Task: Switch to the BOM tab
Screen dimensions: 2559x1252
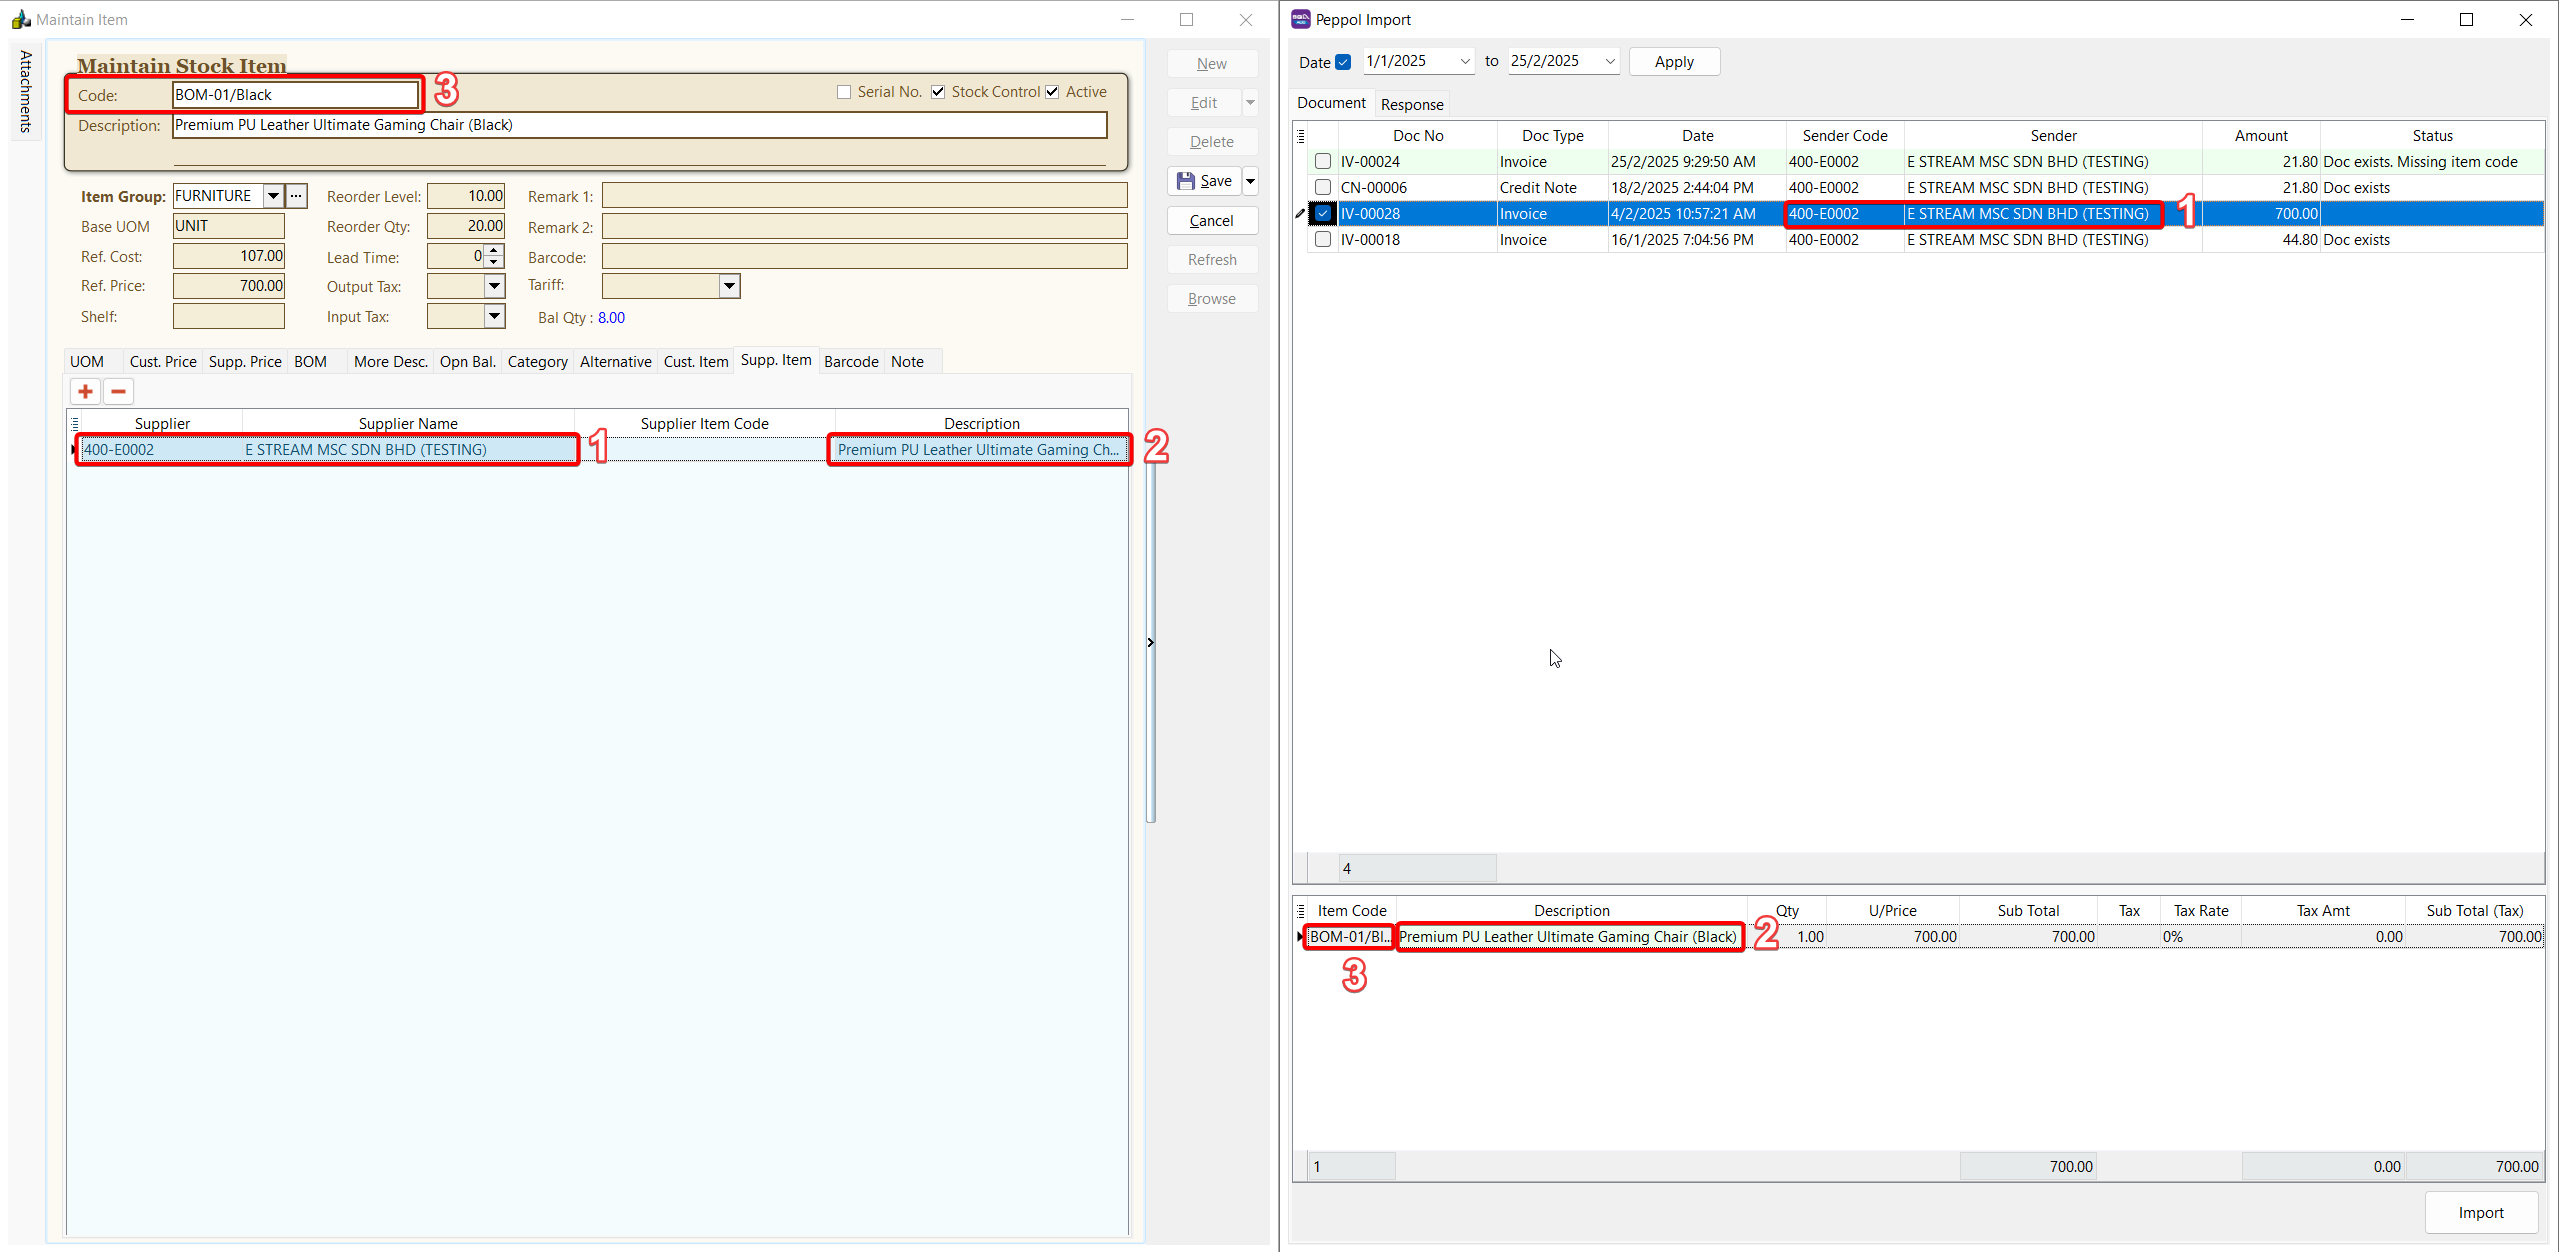Action: [x=310, y=362]
